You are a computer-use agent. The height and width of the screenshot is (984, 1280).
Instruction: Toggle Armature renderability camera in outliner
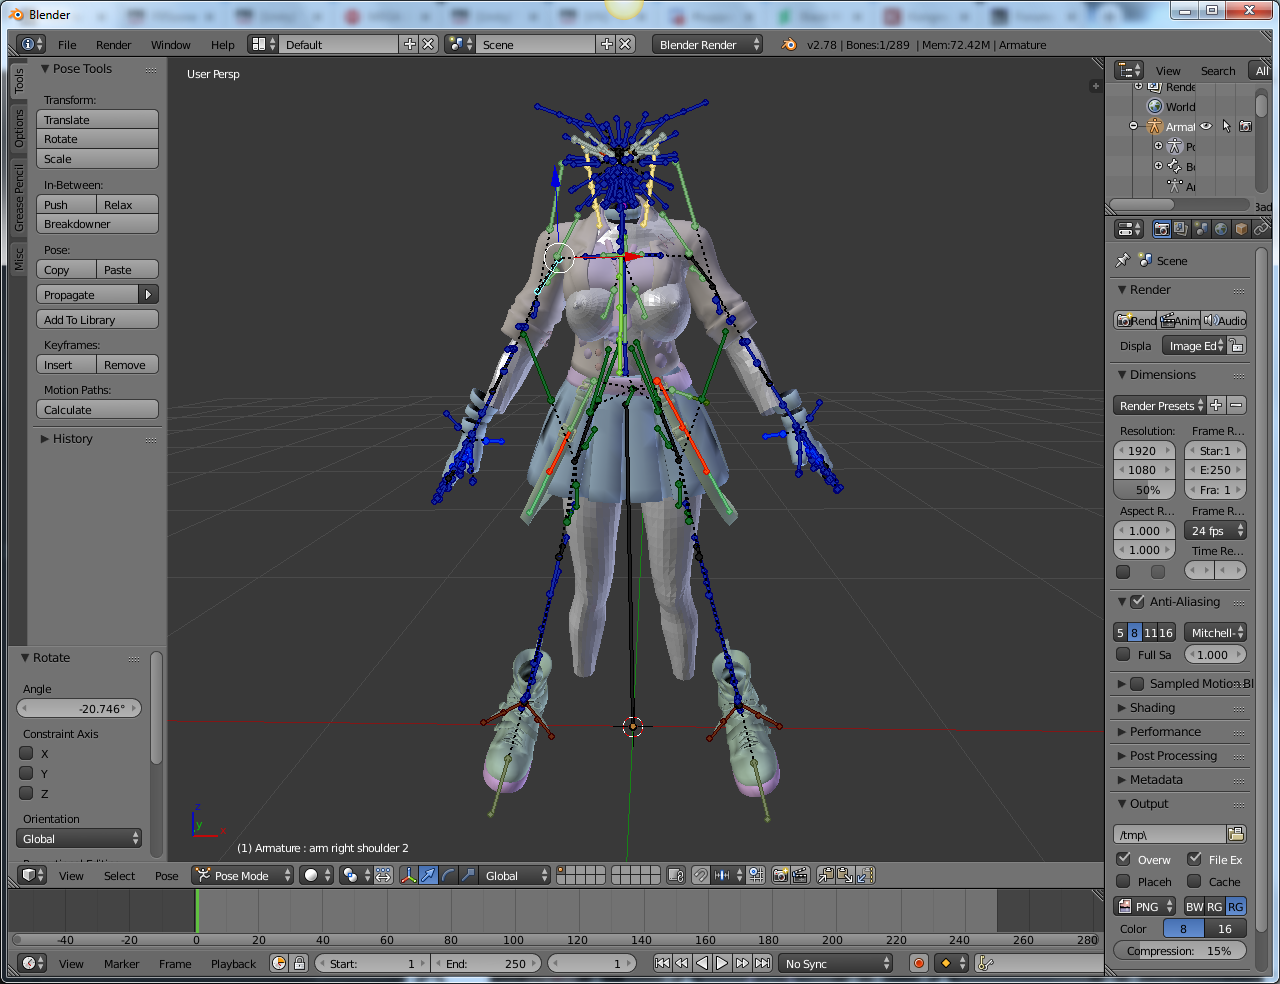[1245, 126]
